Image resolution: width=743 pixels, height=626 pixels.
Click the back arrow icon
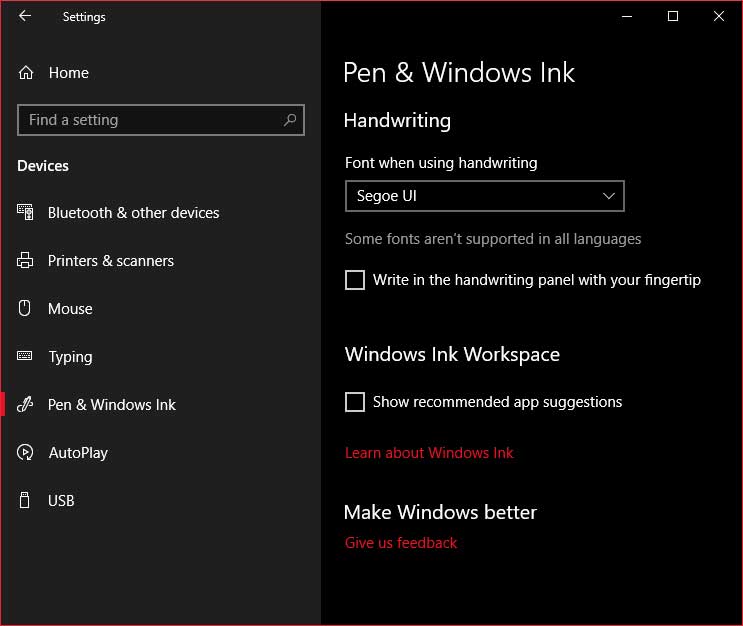(25, 16)
